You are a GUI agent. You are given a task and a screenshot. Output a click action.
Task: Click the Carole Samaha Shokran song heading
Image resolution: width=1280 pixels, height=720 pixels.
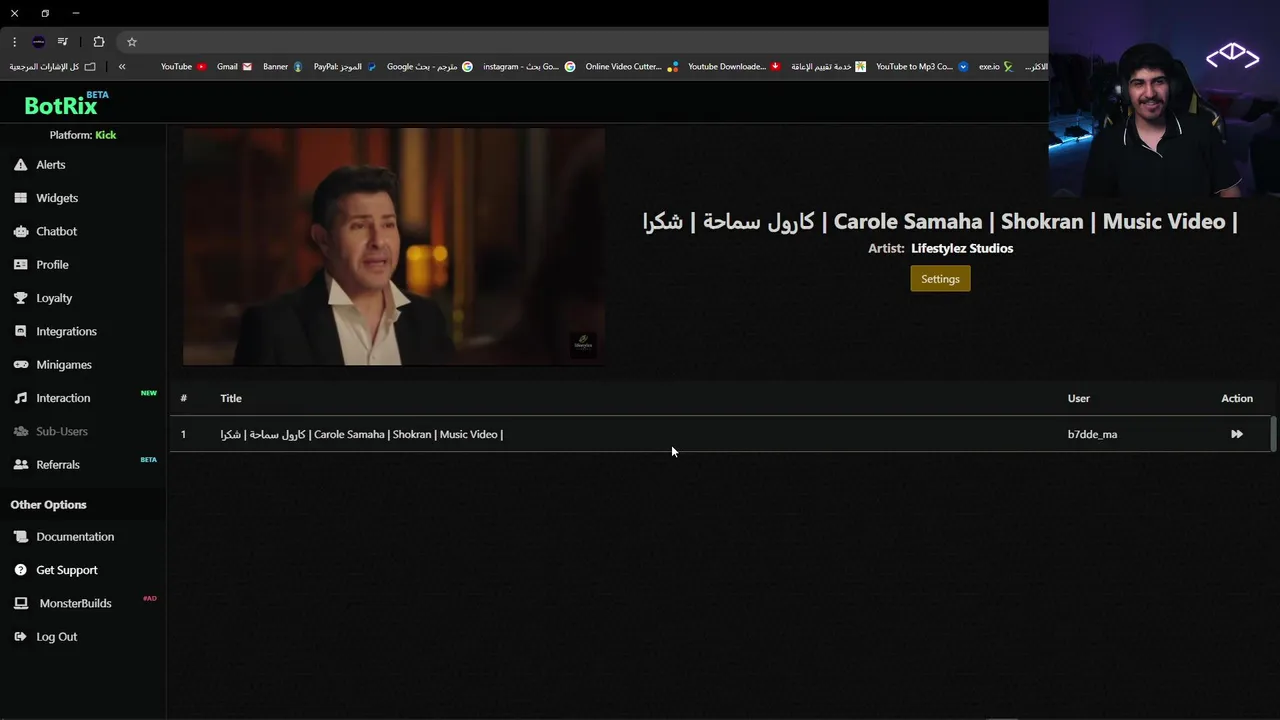940,221
